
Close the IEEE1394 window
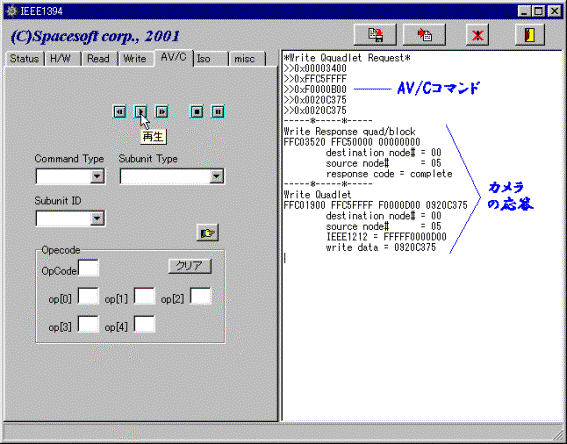(x=554, y=12)
